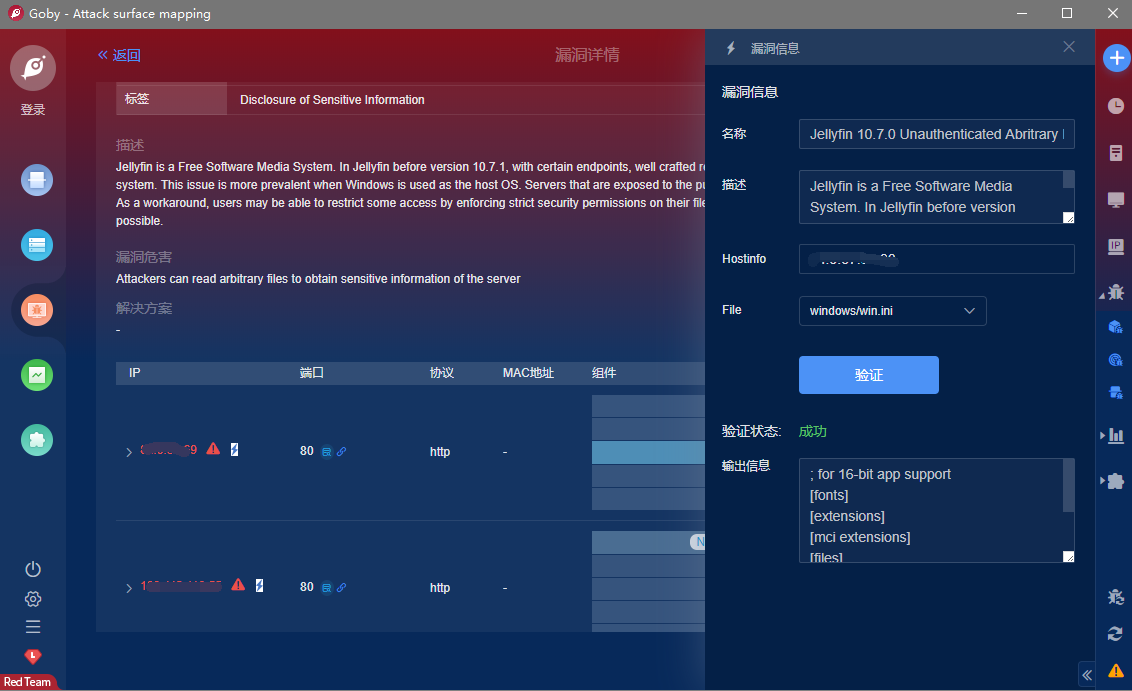
Task: Click the blue plus new scan button
Action: coord(1116,58)
